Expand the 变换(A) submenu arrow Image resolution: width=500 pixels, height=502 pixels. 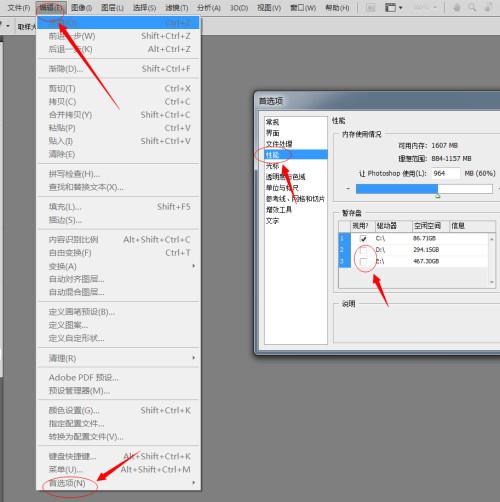tap(194, 266)
